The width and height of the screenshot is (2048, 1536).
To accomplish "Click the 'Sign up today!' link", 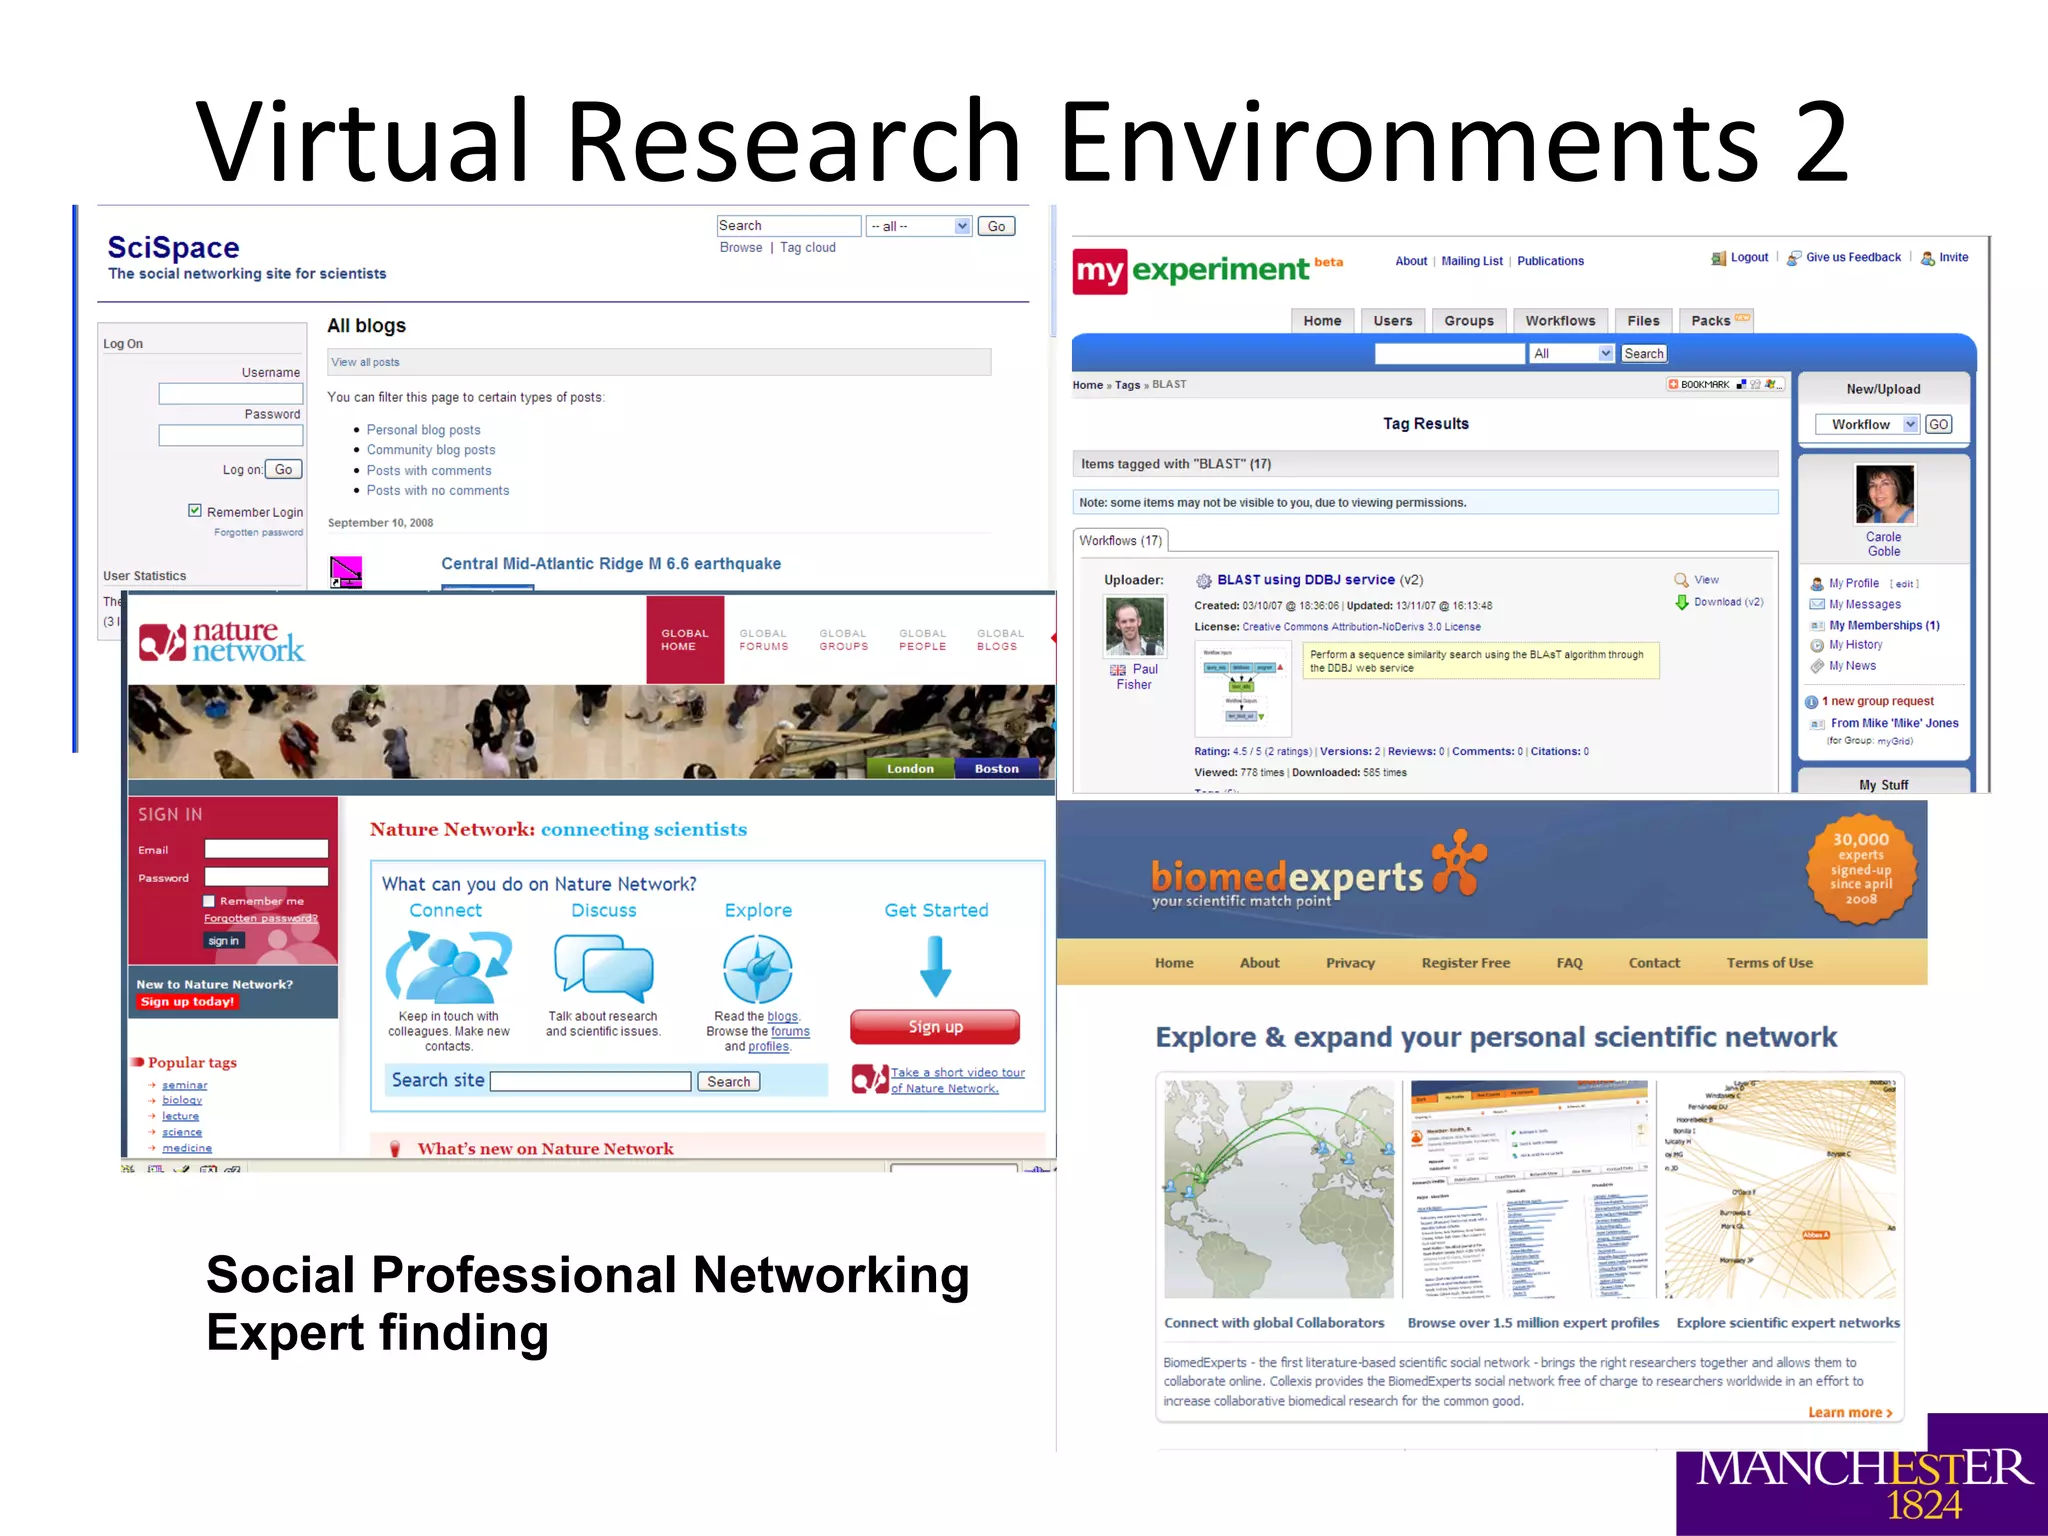I will [x=187, y=1002].
